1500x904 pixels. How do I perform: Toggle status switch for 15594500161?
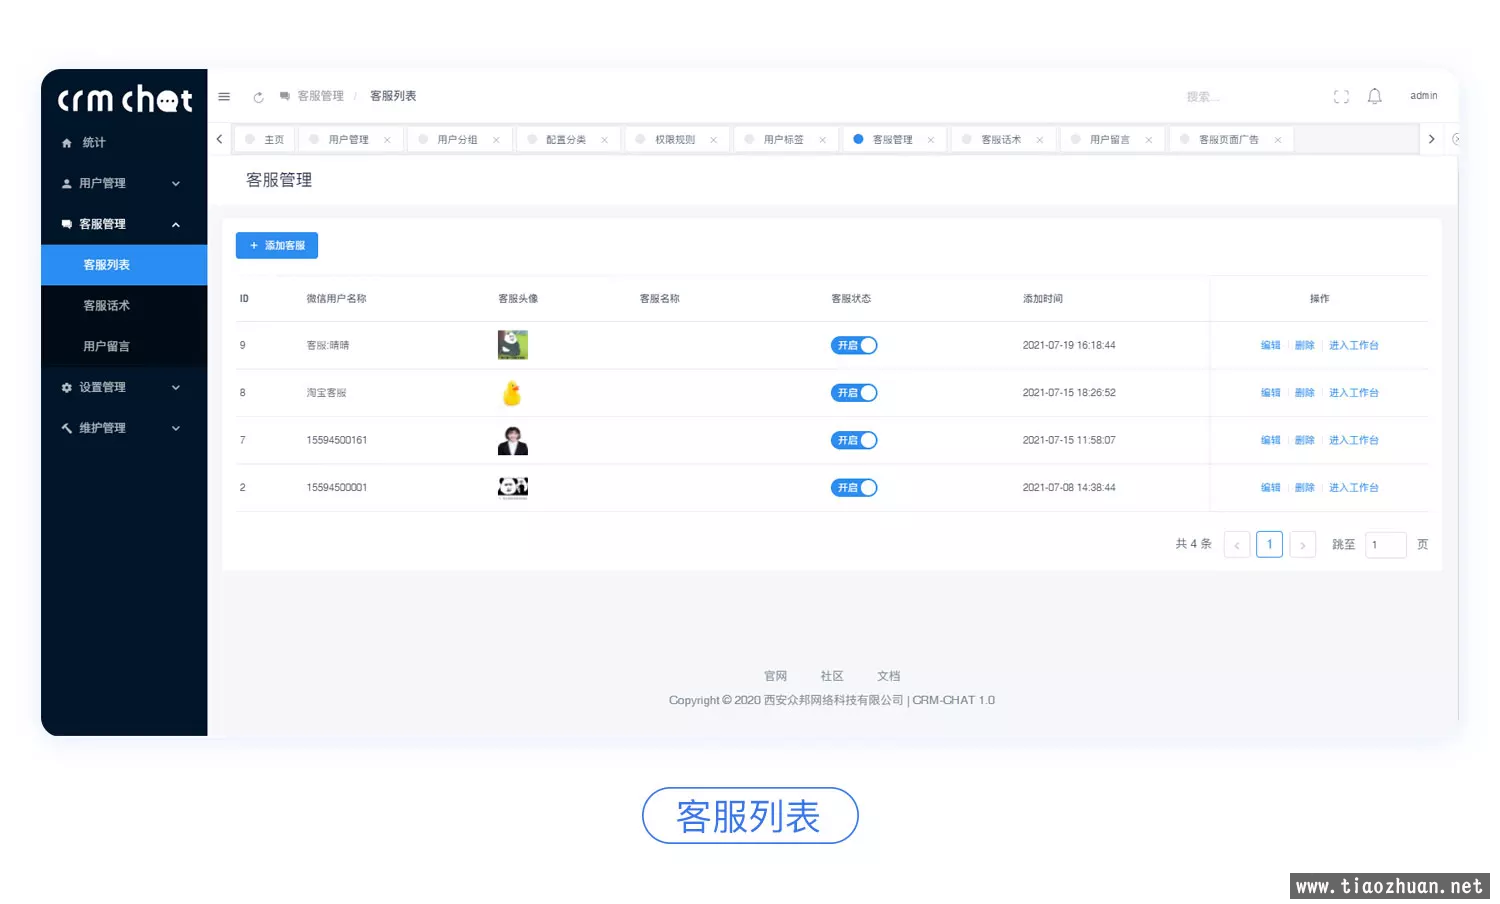pos(854,440)
